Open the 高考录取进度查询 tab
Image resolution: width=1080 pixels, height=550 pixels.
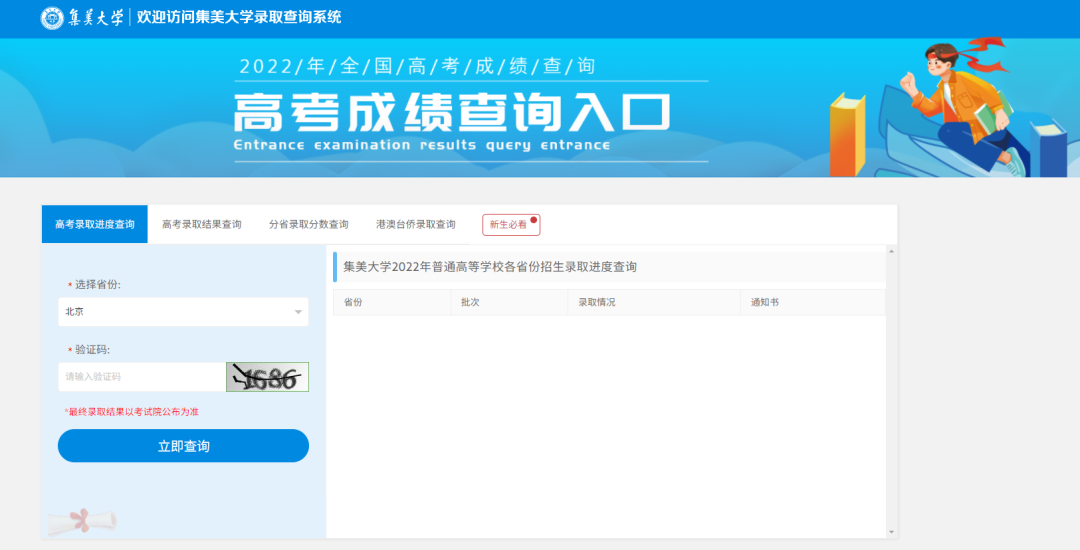click(x=95, y=224)
